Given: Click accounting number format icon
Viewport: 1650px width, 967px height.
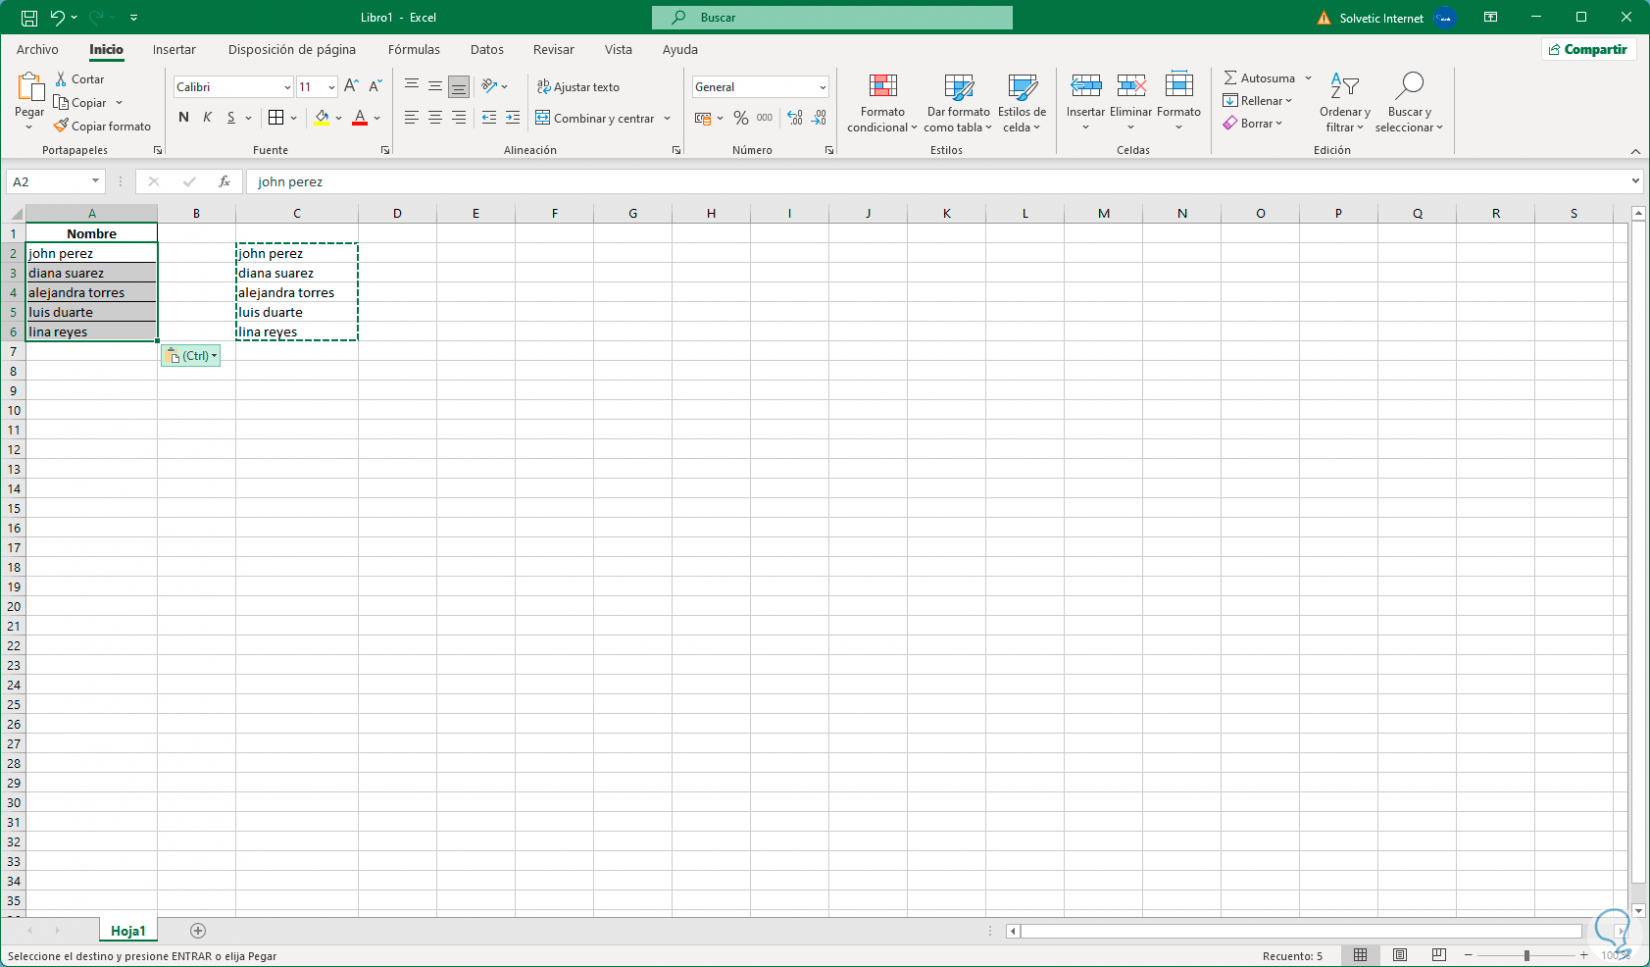Looking at the screenshot, I should (x=703, y=118).
